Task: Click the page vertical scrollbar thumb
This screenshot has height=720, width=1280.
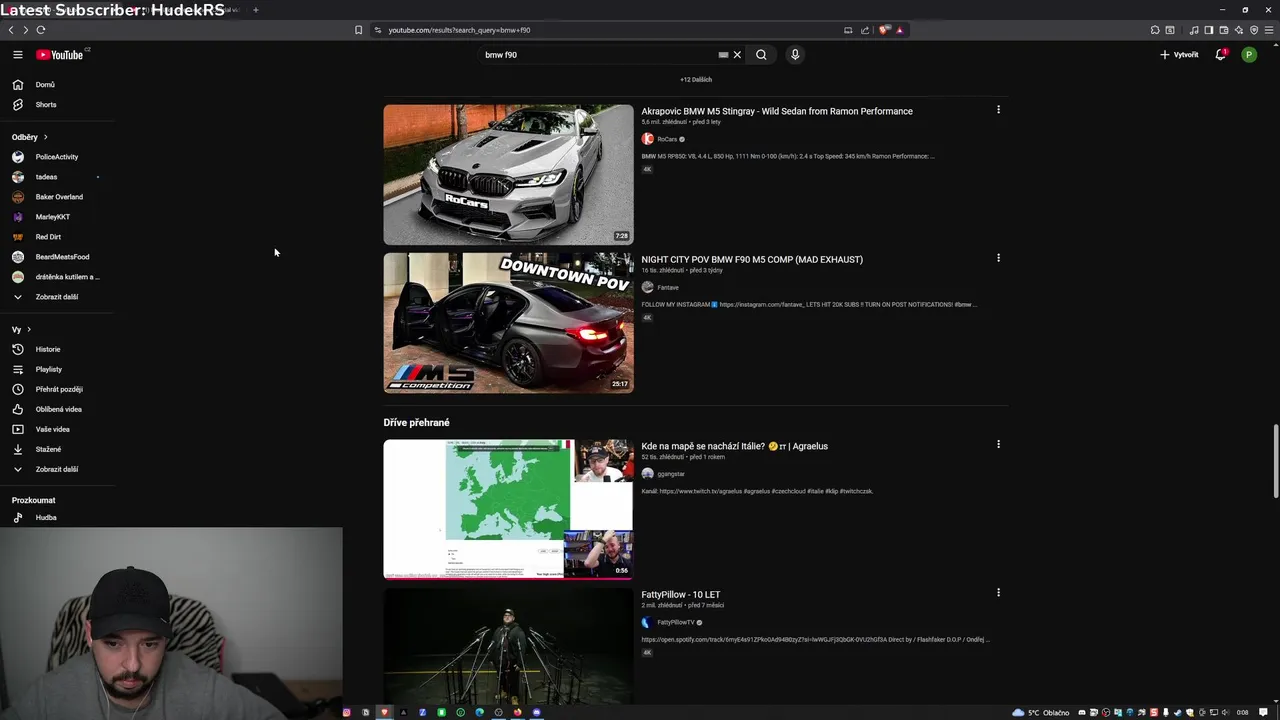Action: click(1275, 460)
